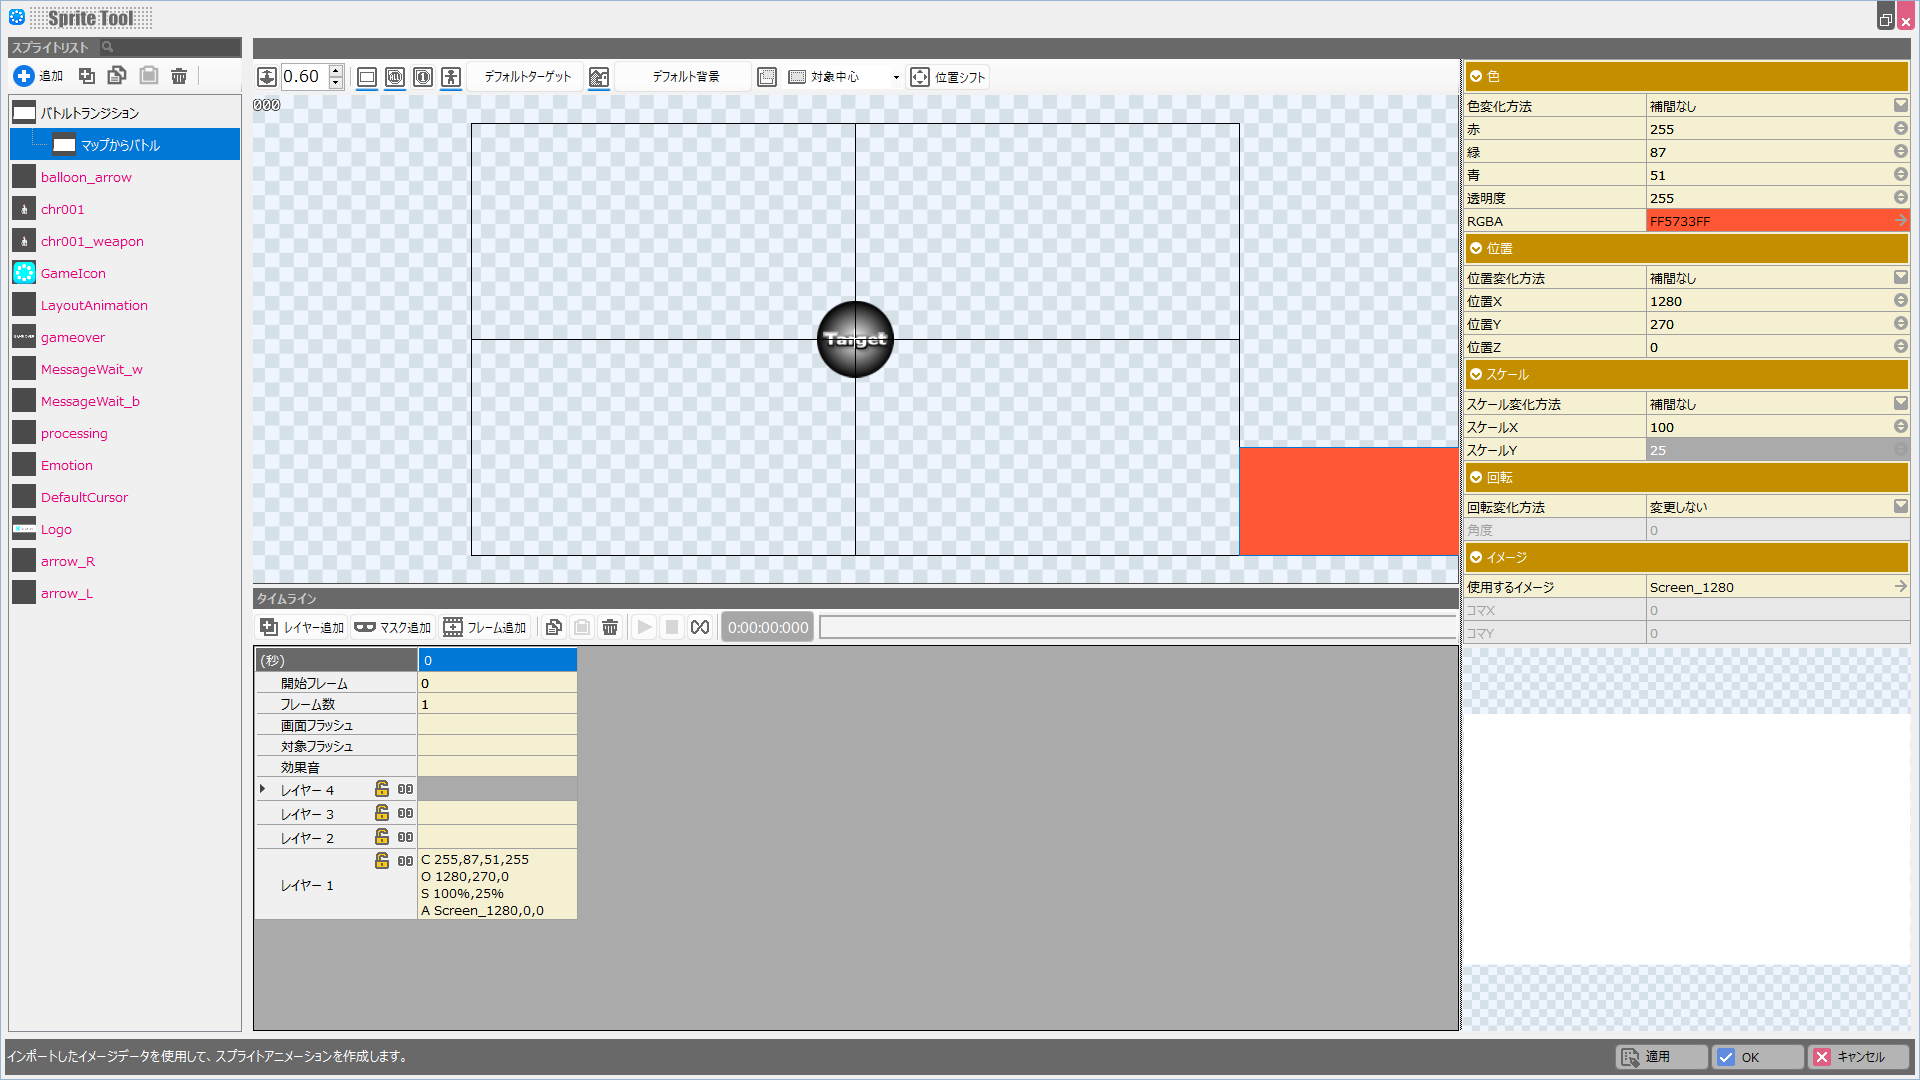Select the GameIcon sprite in list
The image size is (1920, 1080).
point(73,273)
